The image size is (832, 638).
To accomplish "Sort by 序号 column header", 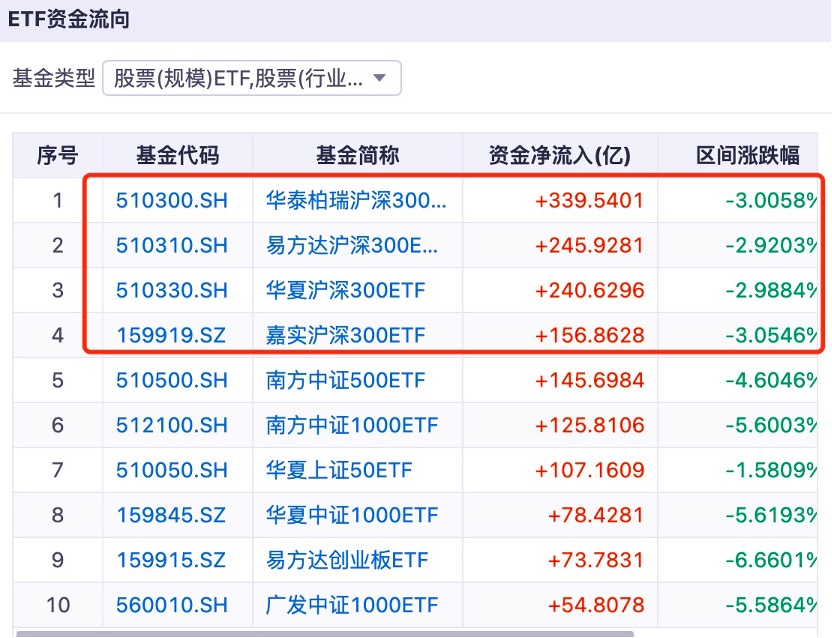I will (x=57, y=156).
